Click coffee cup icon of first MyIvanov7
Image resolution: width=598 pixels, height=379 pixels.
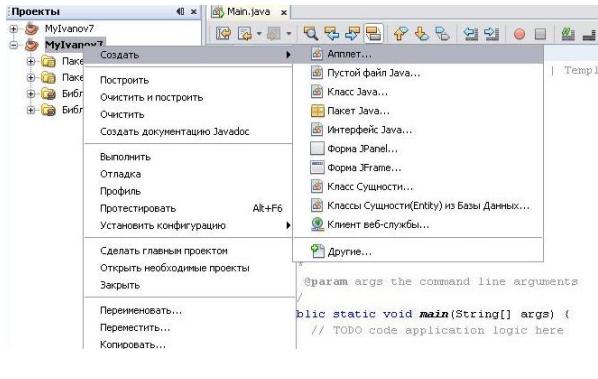pyautogui.click(x=32, y=29)
